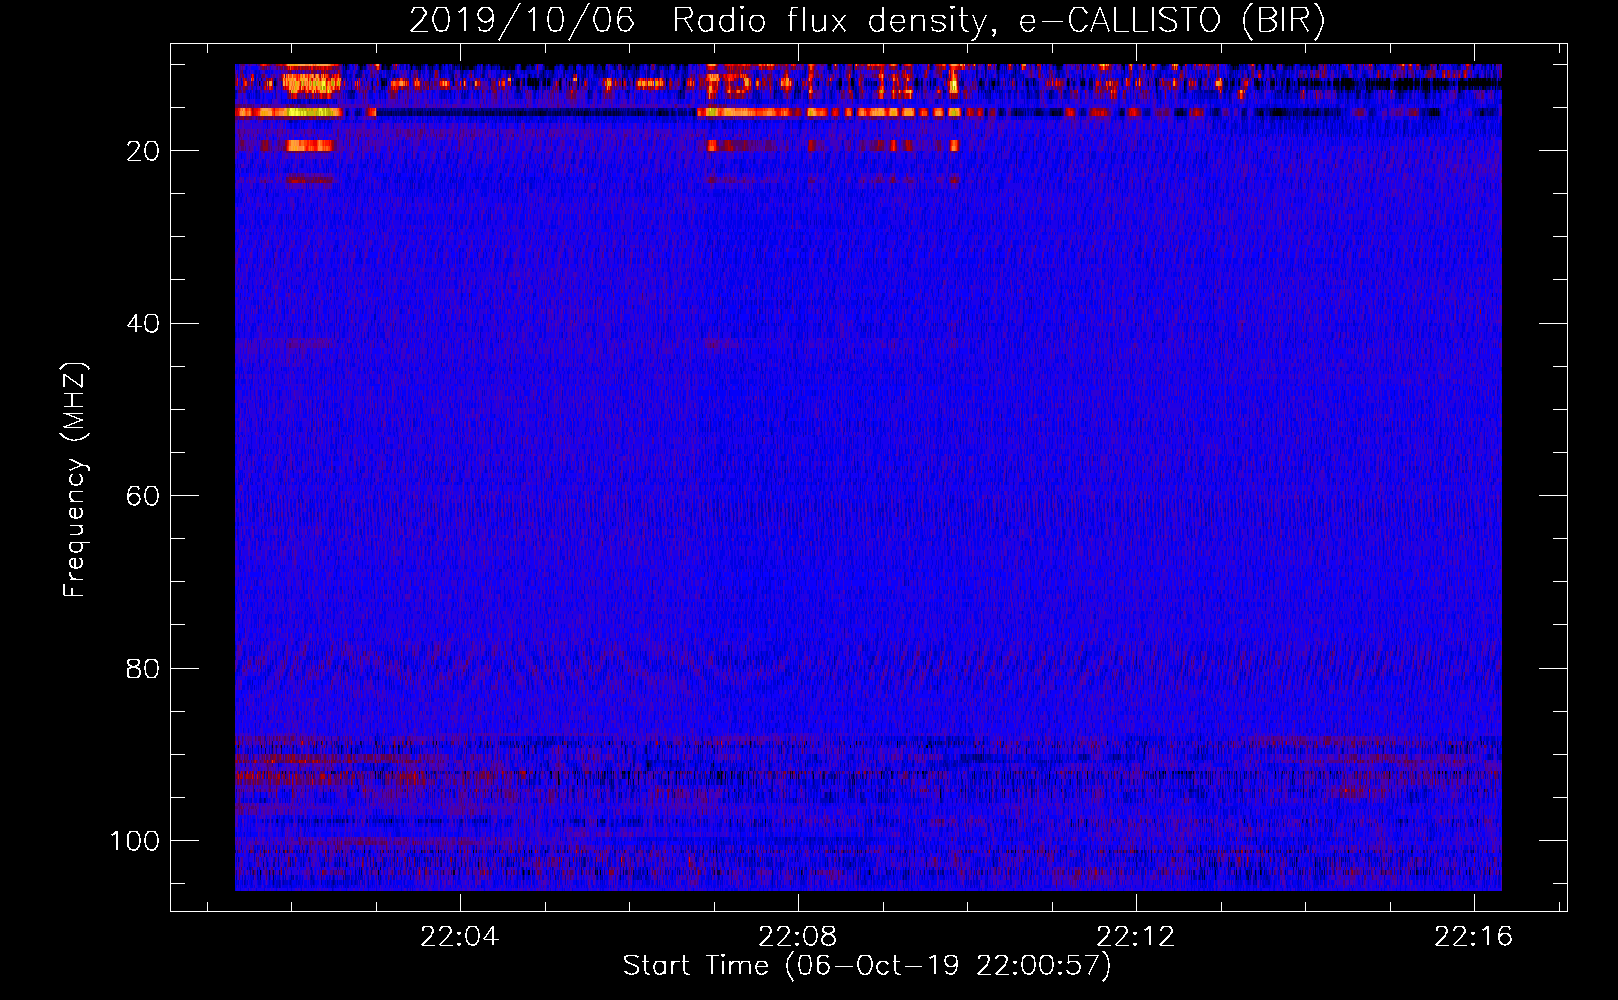Click the "22:16" time tick label
Image resolution: width=1618 pixels, height=1000 pixels.
pos(1474,937)
